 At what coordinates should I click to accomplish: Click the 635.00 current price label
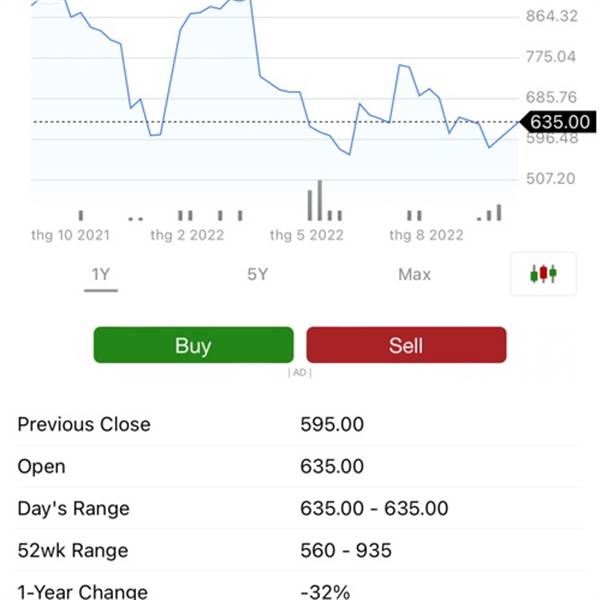tap(559, 122)
